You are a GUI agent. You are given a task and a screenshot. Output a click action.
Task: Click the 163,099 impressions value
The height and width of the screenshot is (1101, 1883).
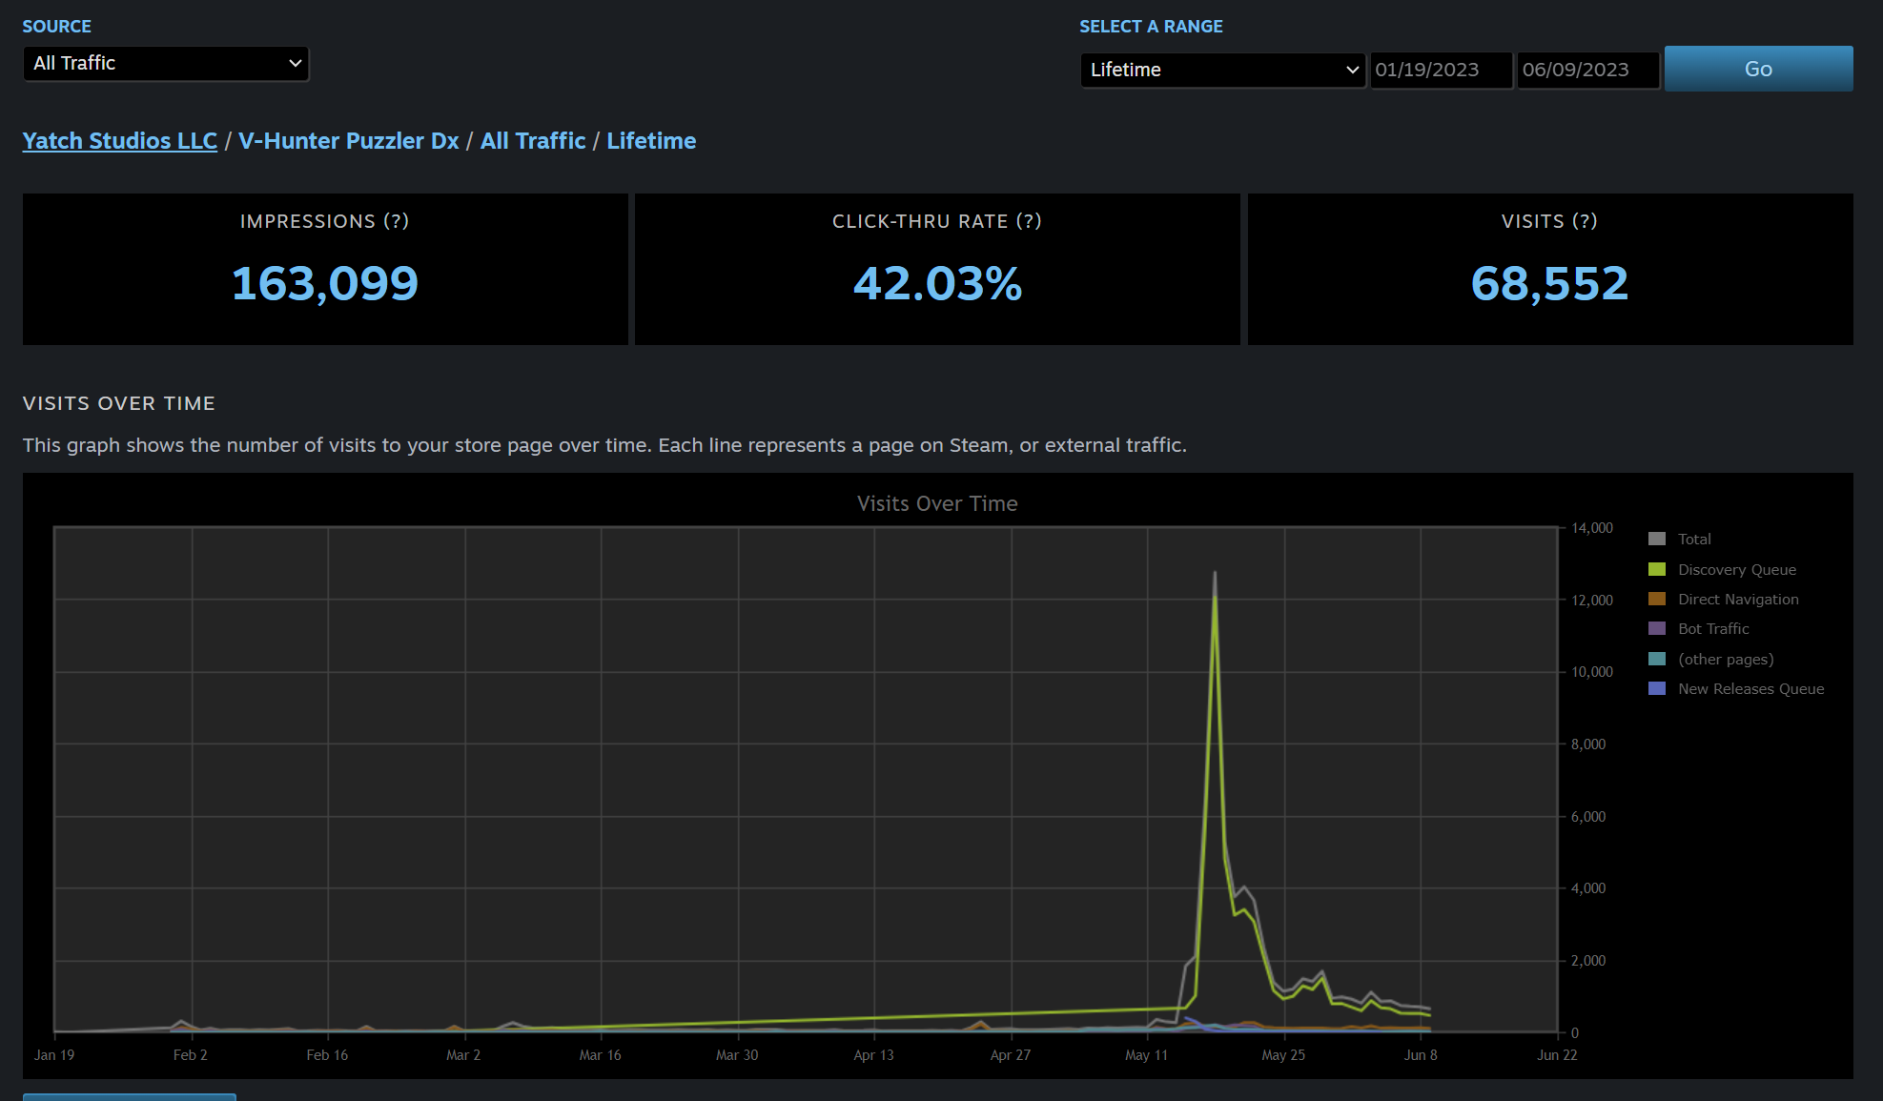[325, 284]
